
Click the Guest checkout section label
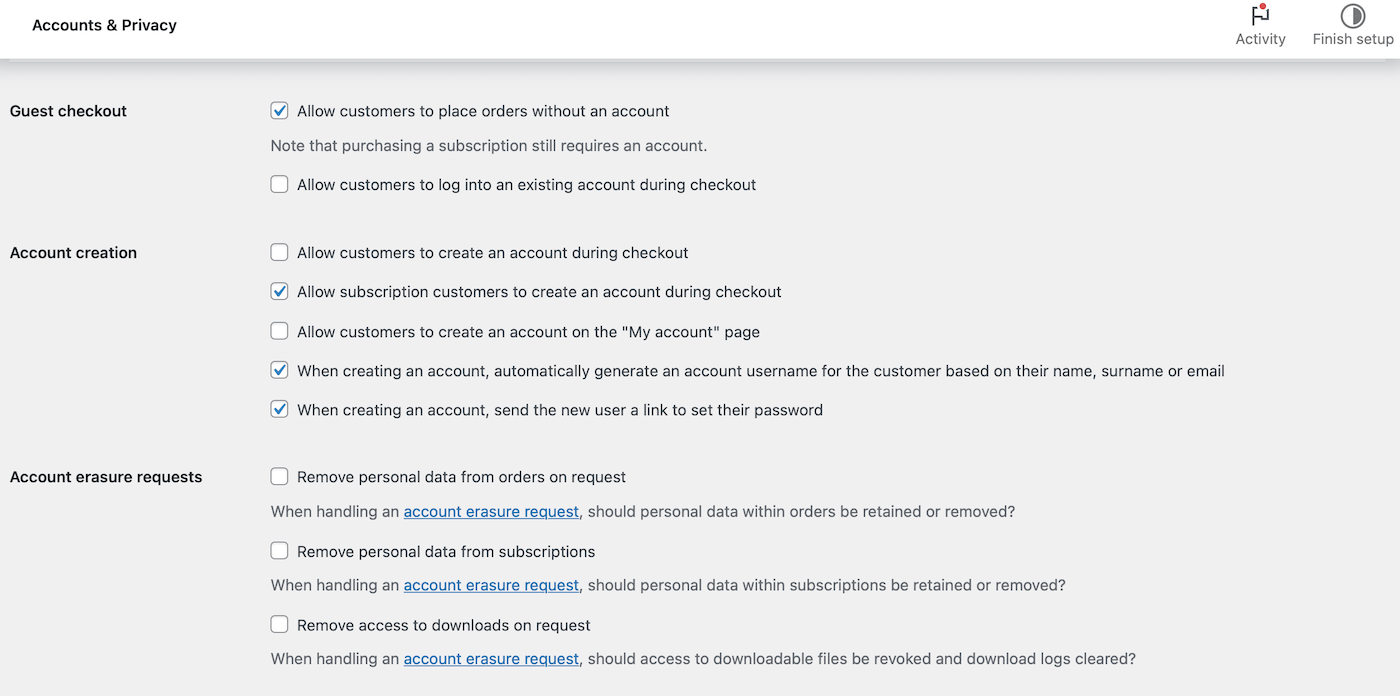click(x=68, y=111)
